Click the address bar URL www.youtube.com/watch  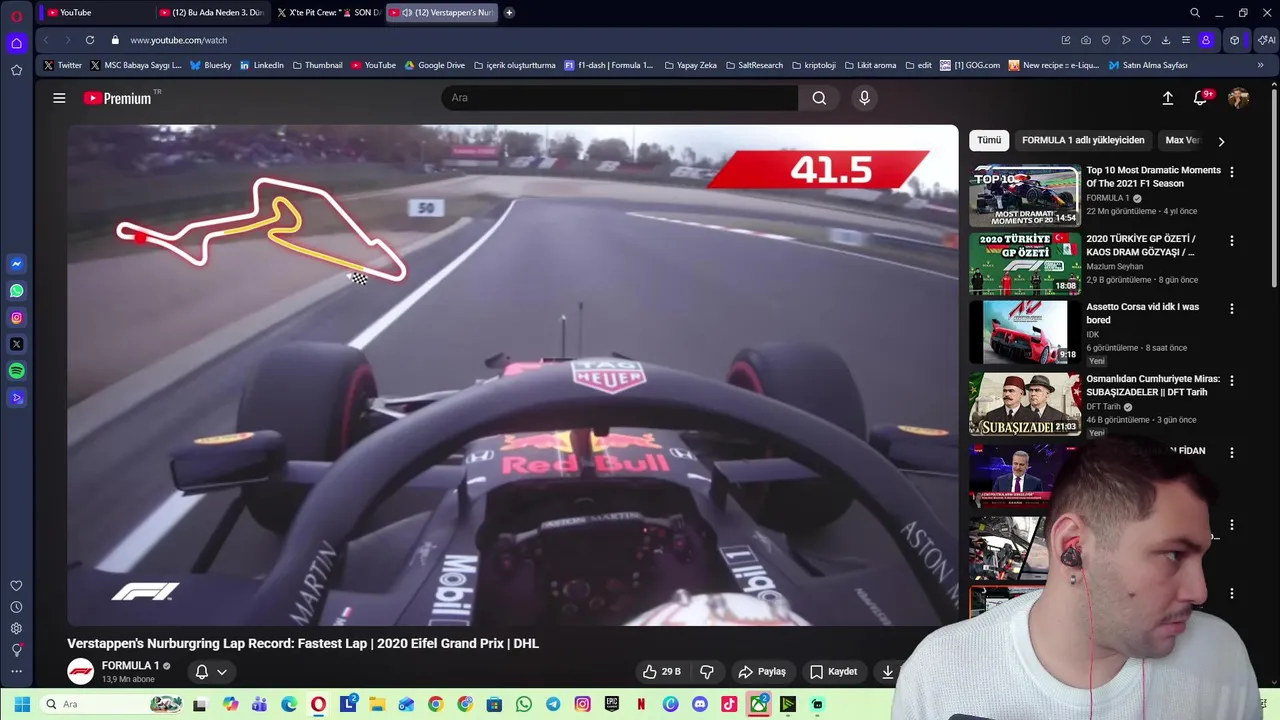(x=178, y=40)
